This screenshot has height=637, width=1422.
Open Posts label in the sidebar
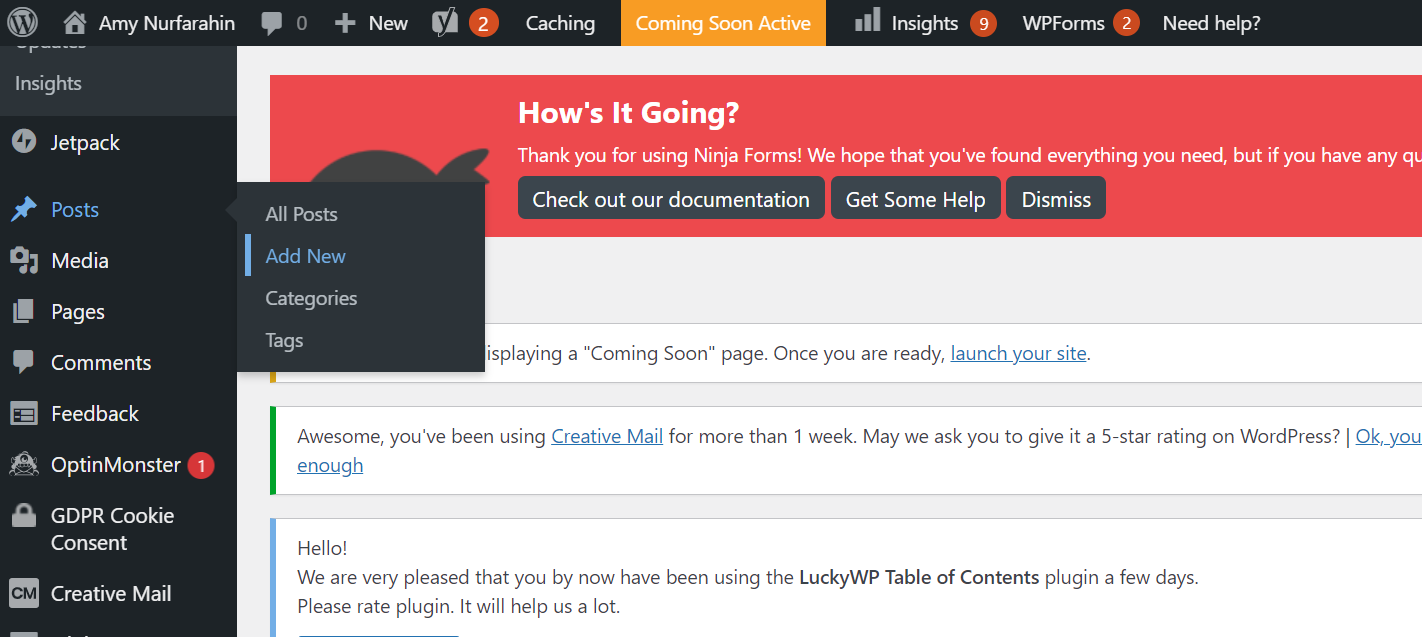pos(75,210)
